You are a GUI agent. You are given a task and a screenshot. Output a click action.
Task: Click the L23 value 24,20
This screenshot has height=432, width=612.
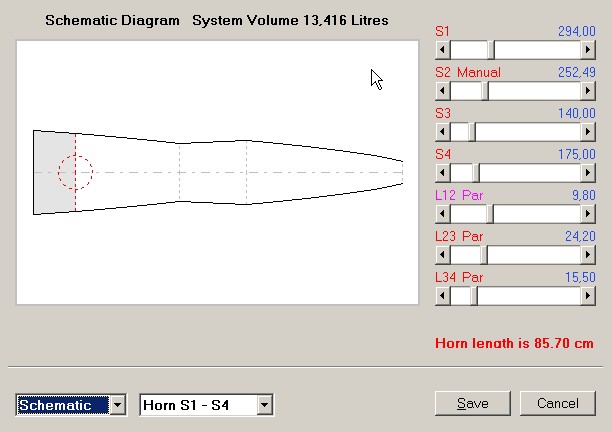pyautogui.click(x=580, y=236)
